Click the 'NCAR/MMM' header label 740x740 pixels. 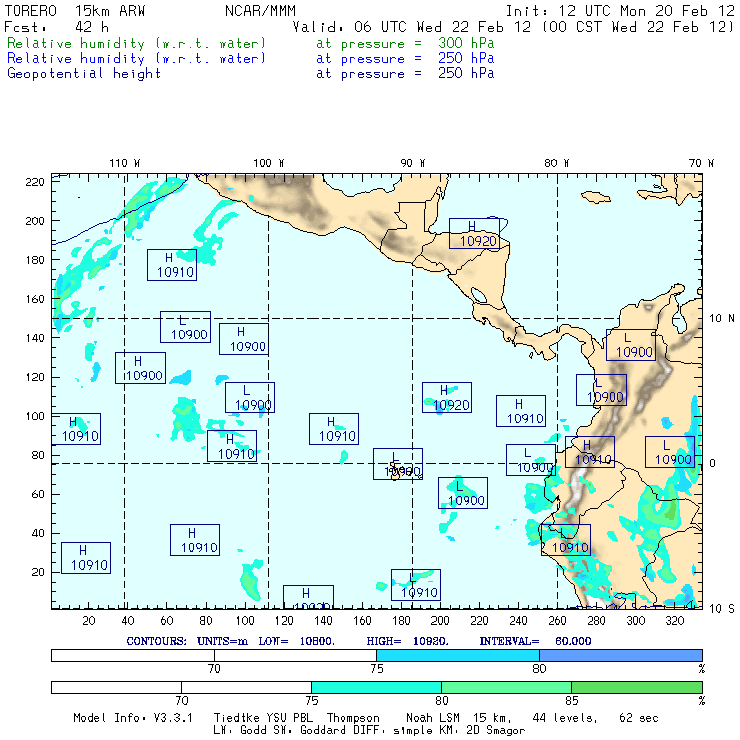[260, 10]
